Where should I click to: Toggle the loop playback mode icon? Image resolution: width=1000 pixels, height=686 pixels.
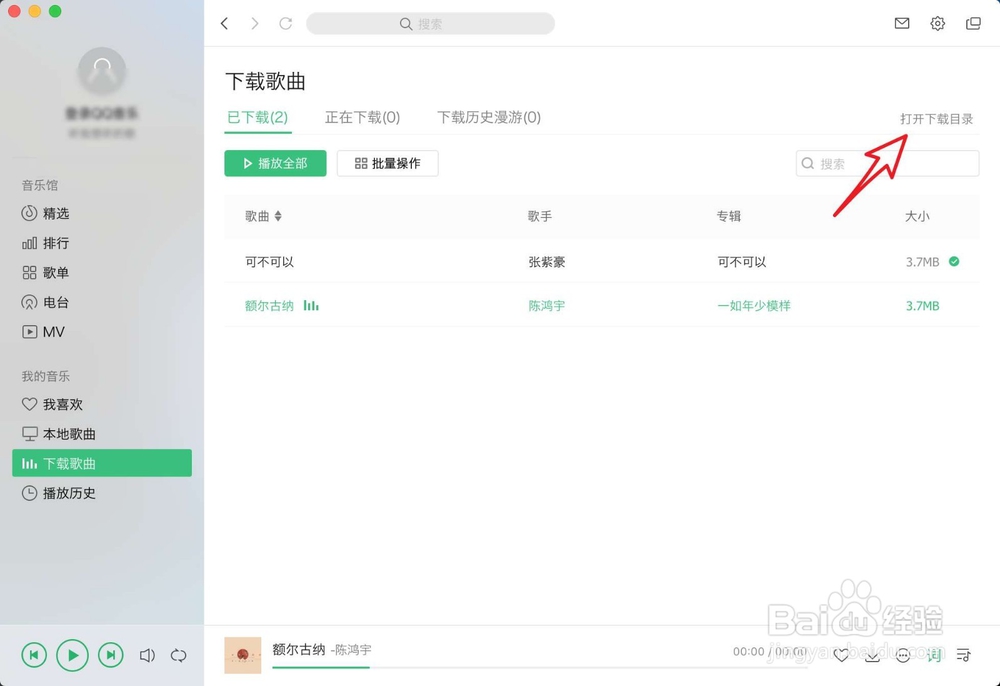point(179,655)
